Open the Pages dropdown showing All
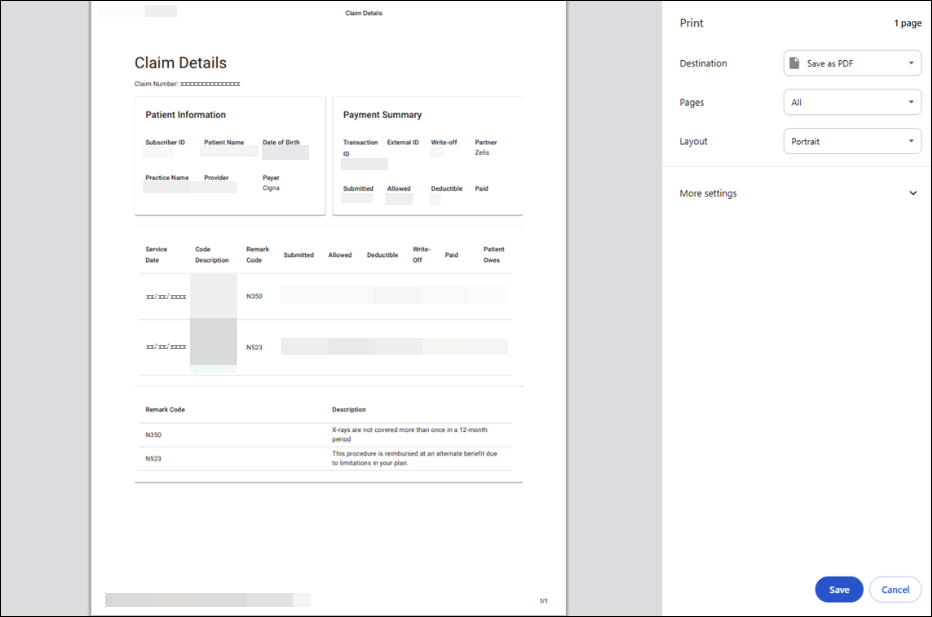 (852, 102)
